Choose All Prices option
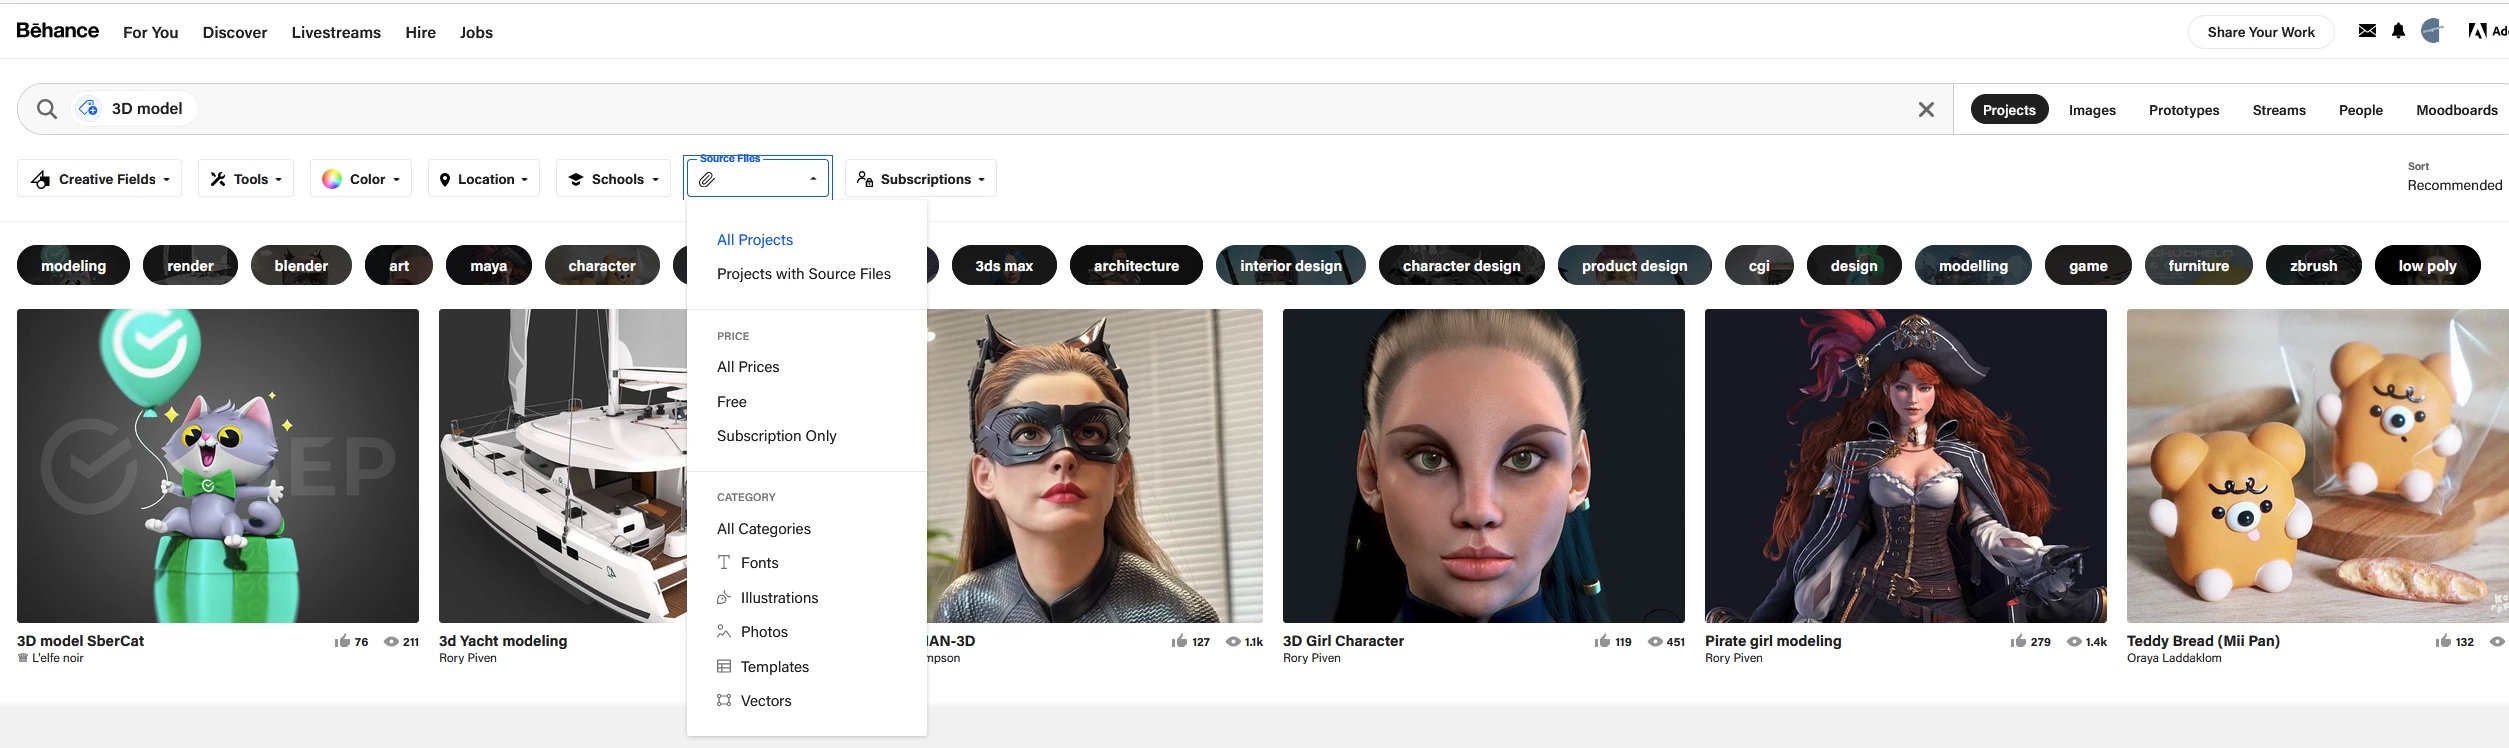Viewport: 2509px width, 748px height. (x=748, y=367)
